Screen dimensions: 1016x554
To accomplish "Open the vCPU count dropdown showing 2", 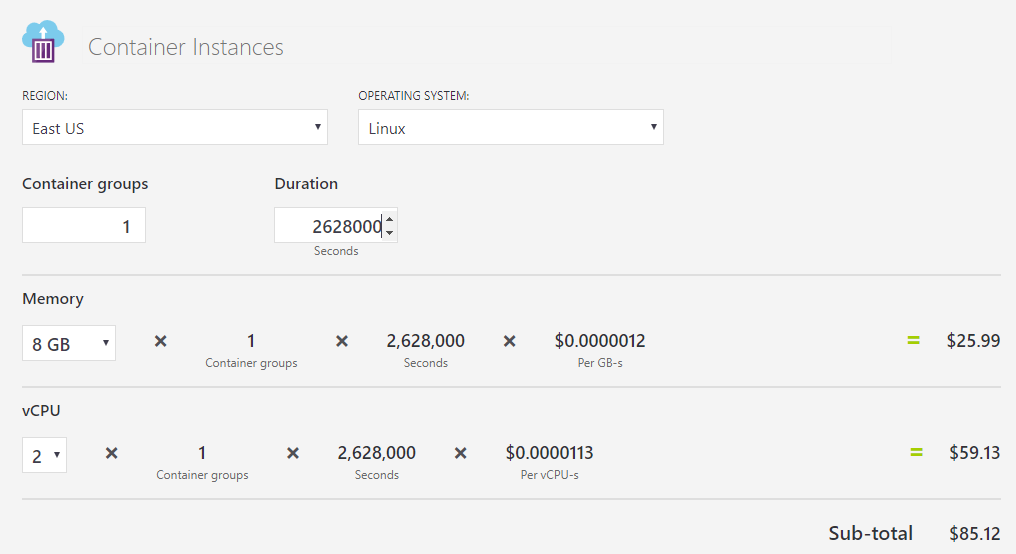I will [x=44, y=455].
